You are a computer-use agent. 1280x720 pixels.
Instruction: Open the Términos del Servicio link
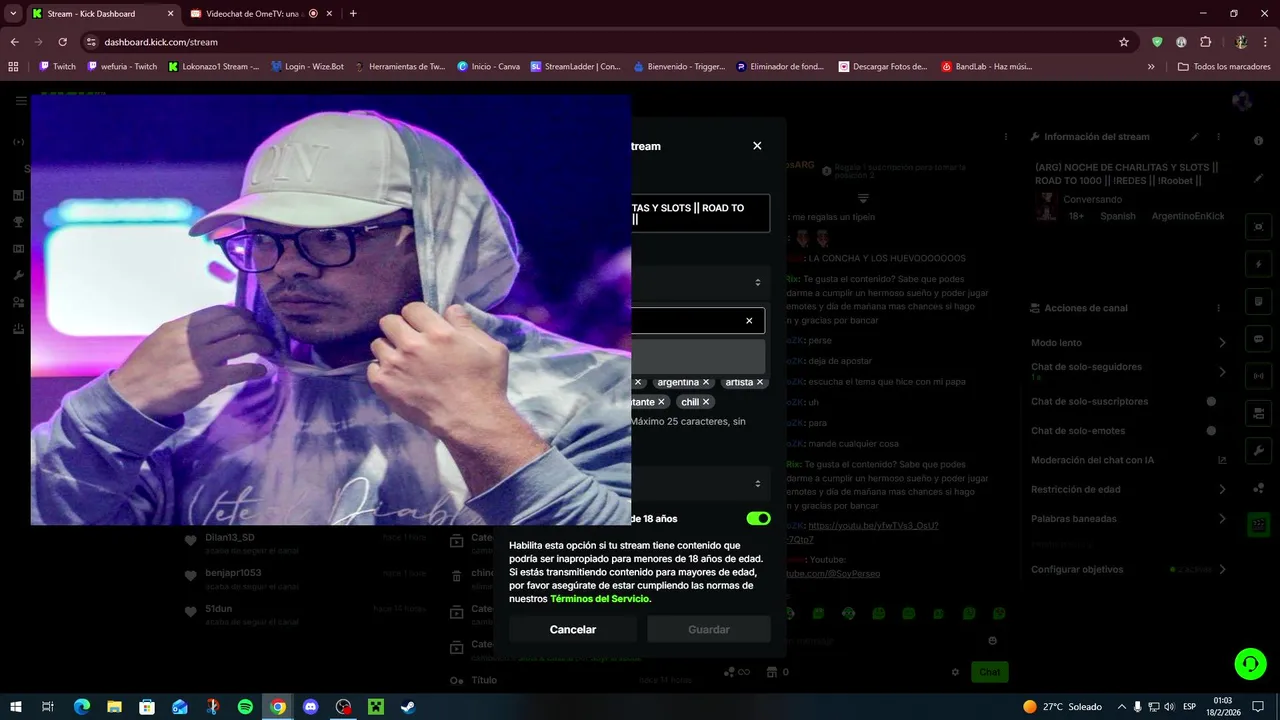(x=600, y=599)
